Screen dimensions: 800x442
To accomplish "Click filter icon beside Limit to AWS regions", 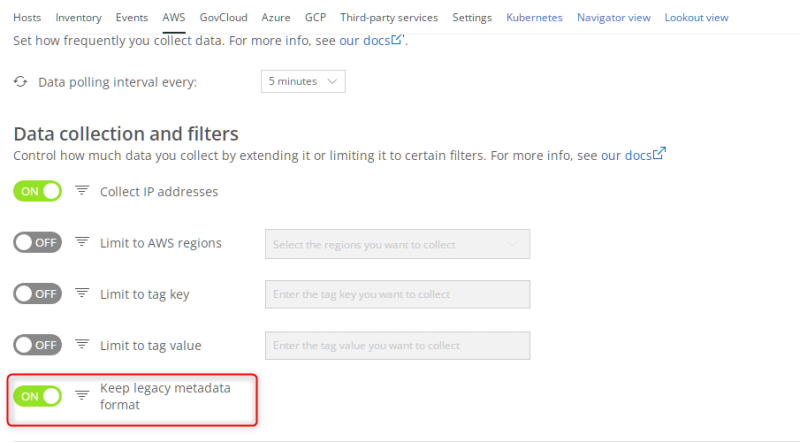I will (83, 243).
